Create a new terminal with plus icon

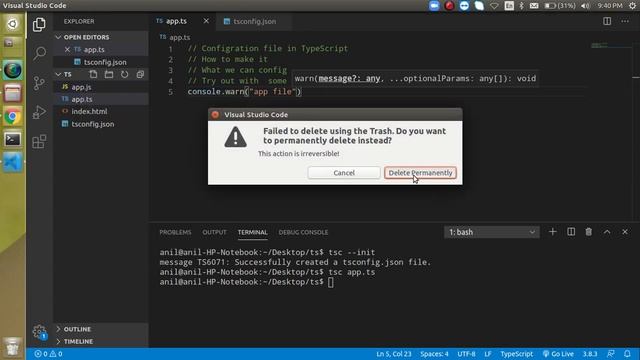click(x=552, y=232)
